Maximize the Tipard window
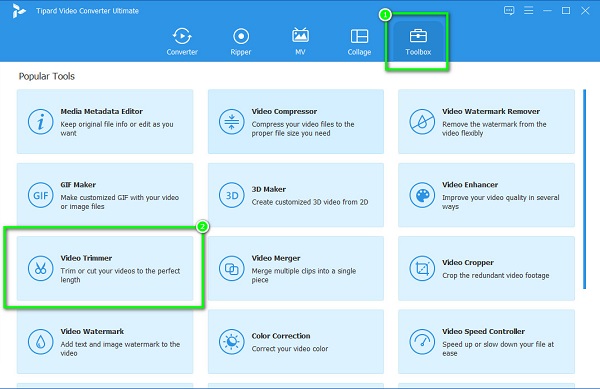The height and width of the screenshot is (389, 600). [566, 11]
